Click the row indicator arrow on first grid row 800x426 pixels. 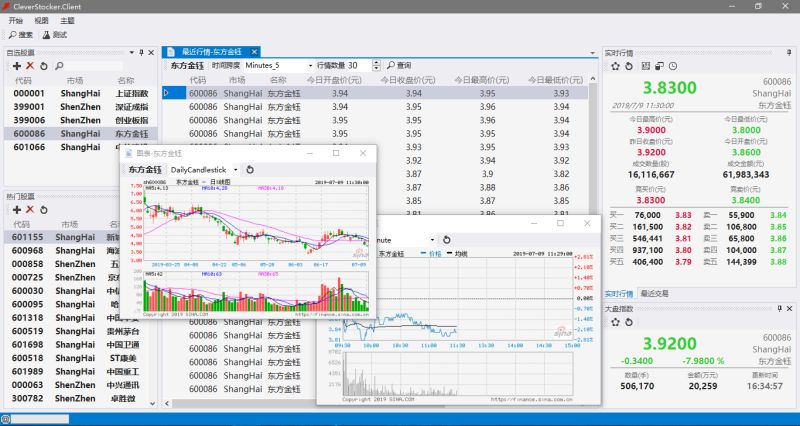(x=166, y=93)
